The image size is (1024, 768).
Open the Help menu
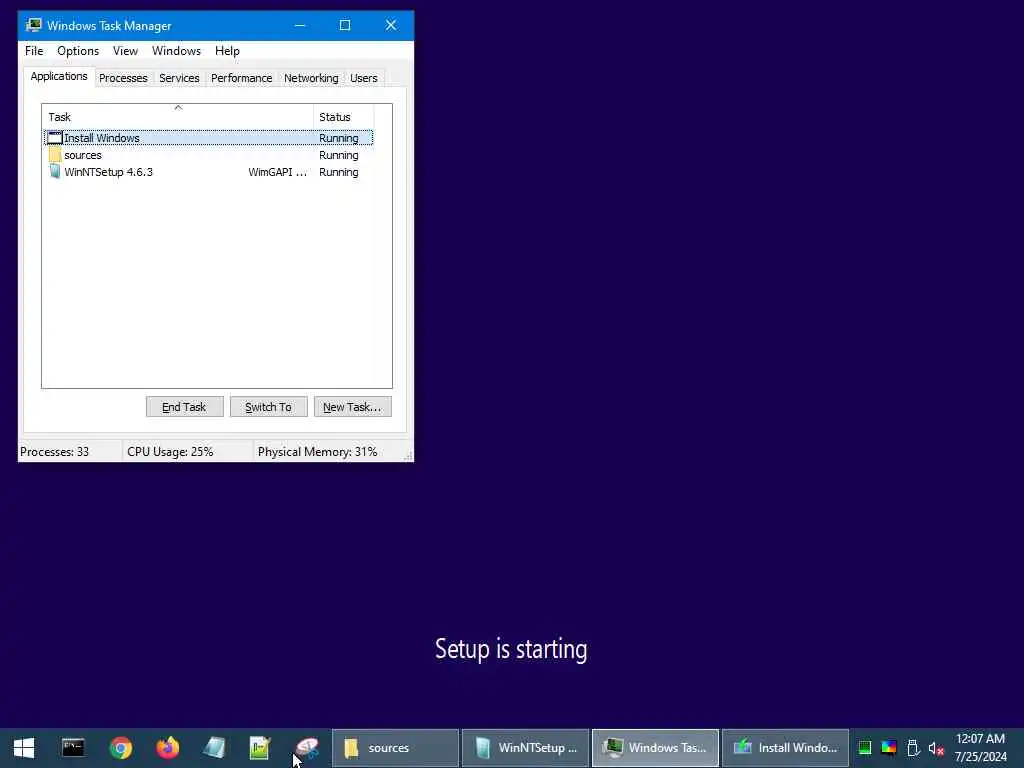pyautogui.click(x=227, y=51)
